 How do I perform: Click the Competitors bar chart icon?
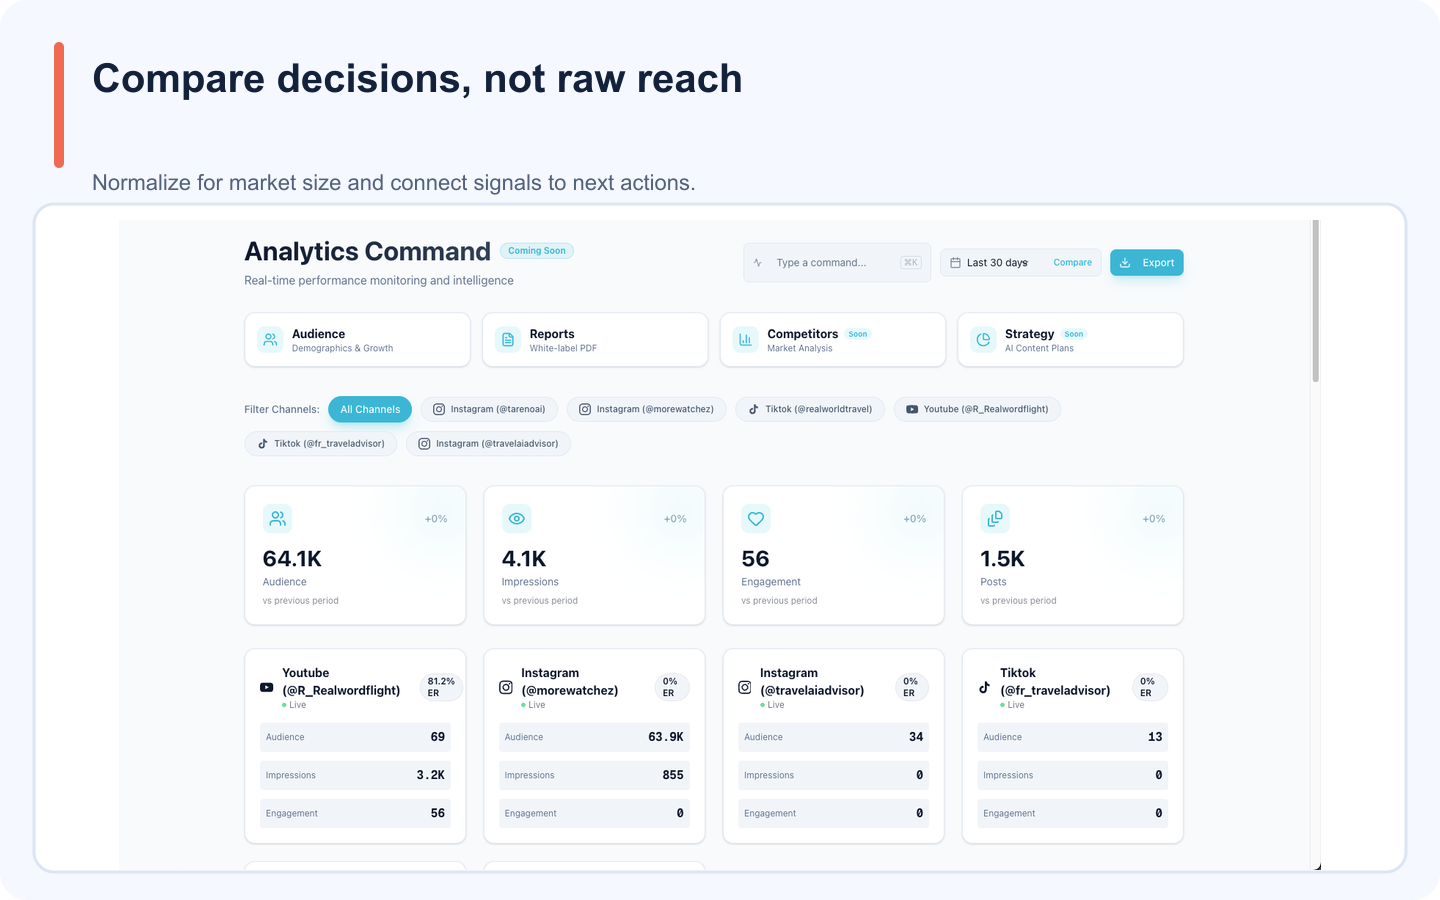pos(745,340)
